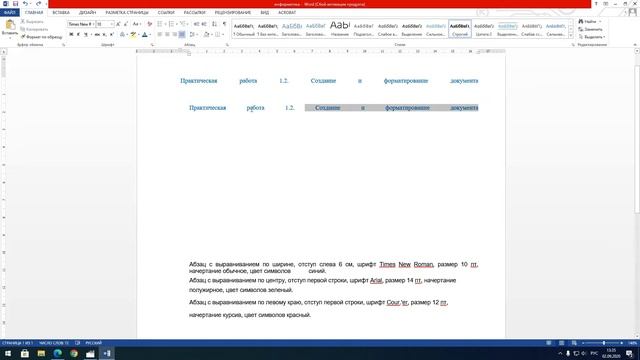Toggle show paragraph marks pilcrow
640x360 pixels.
coord(224,24)
